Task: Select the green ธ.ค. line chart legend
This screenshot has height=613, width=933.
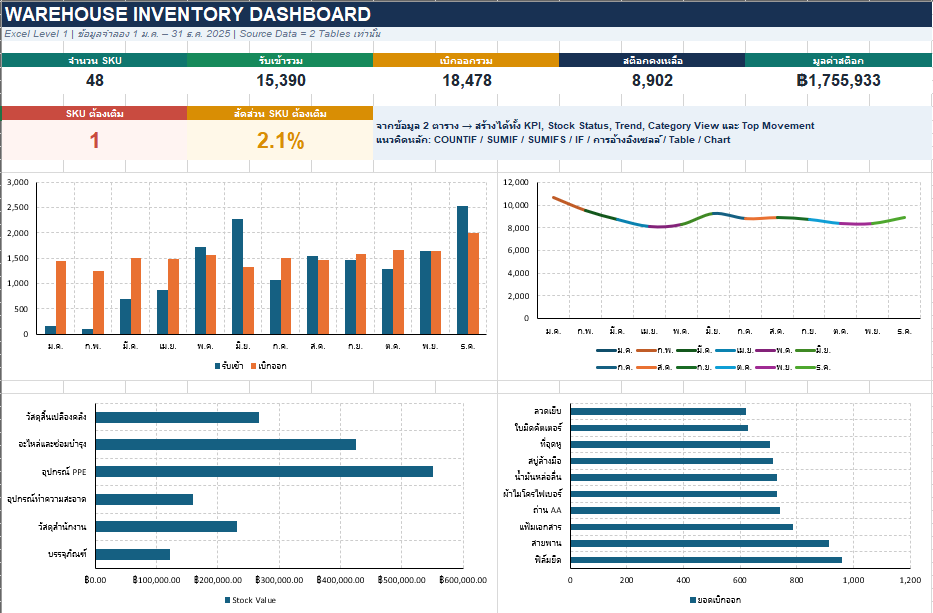Action: tap(813, 367)
